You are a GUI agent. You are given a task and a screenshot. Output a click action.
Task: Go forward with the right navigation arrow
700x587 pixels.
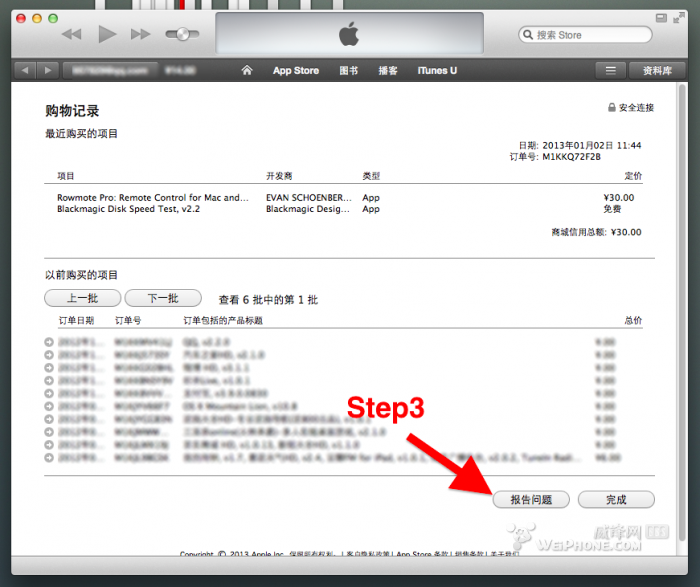coord(48,71)
